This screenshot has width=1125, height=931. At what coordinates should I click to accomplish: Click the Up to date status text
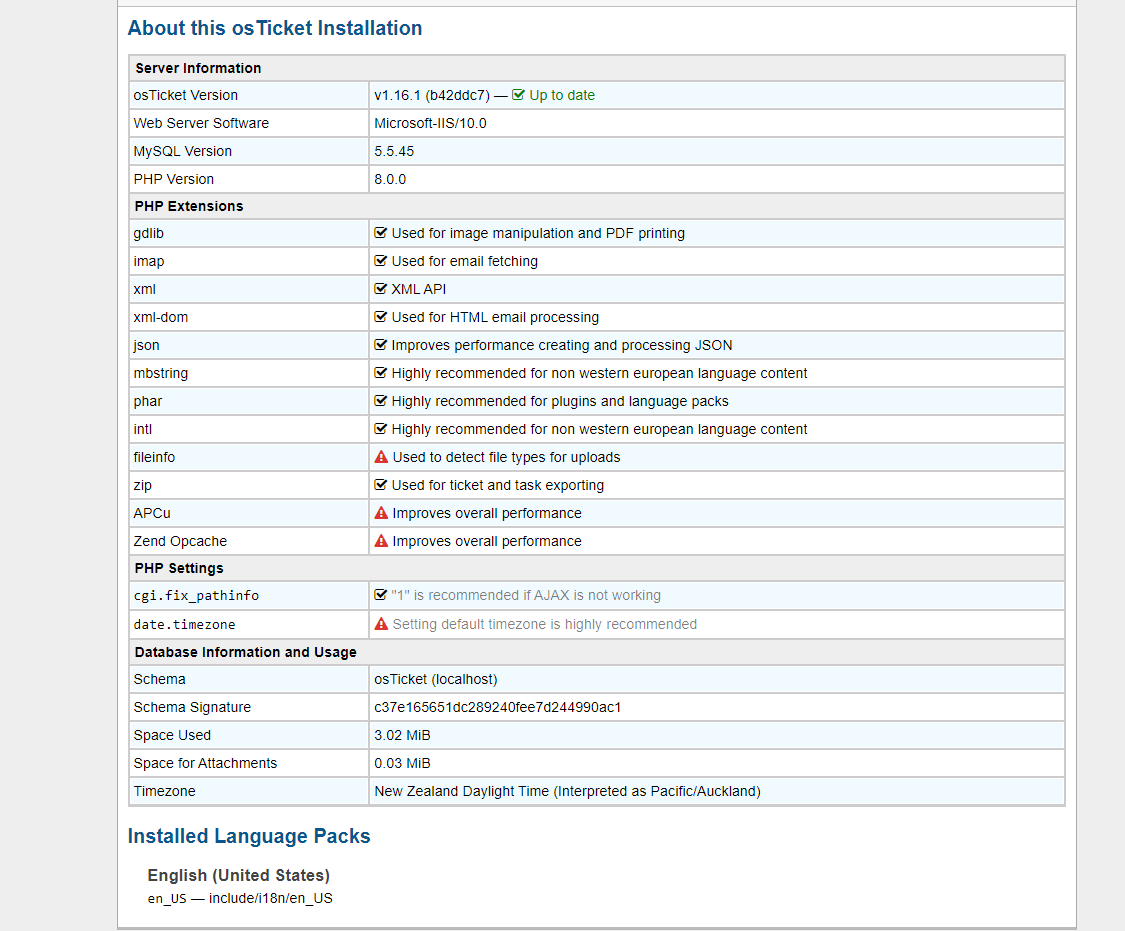[x=562, y=95]
